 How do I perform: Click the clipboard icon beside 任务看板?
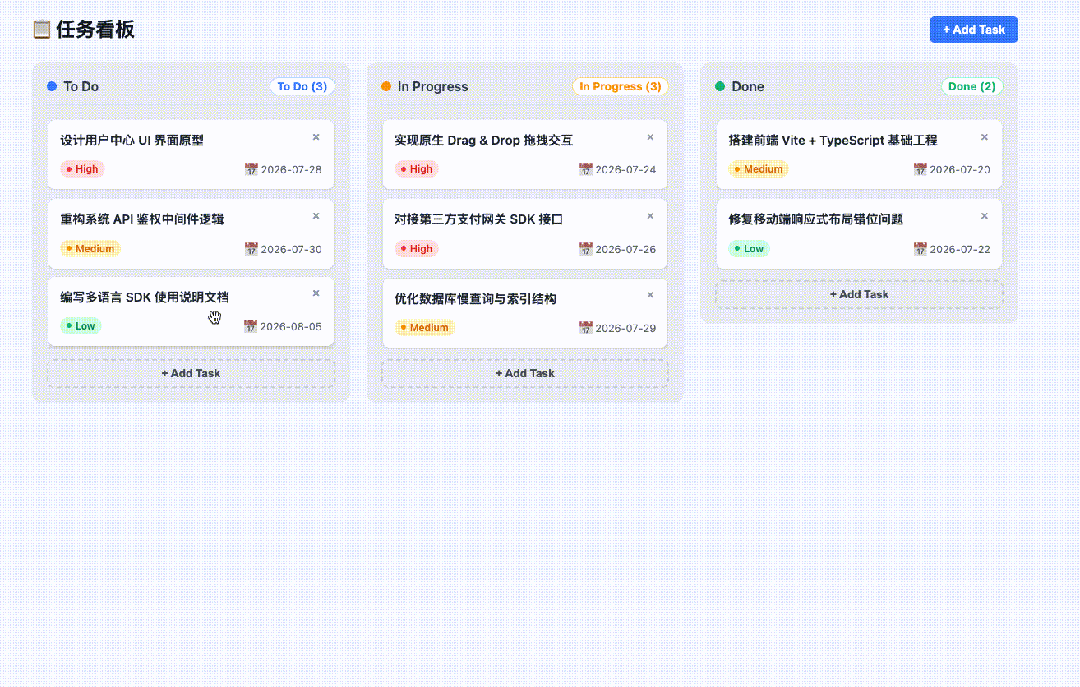[x=41, y=30]
